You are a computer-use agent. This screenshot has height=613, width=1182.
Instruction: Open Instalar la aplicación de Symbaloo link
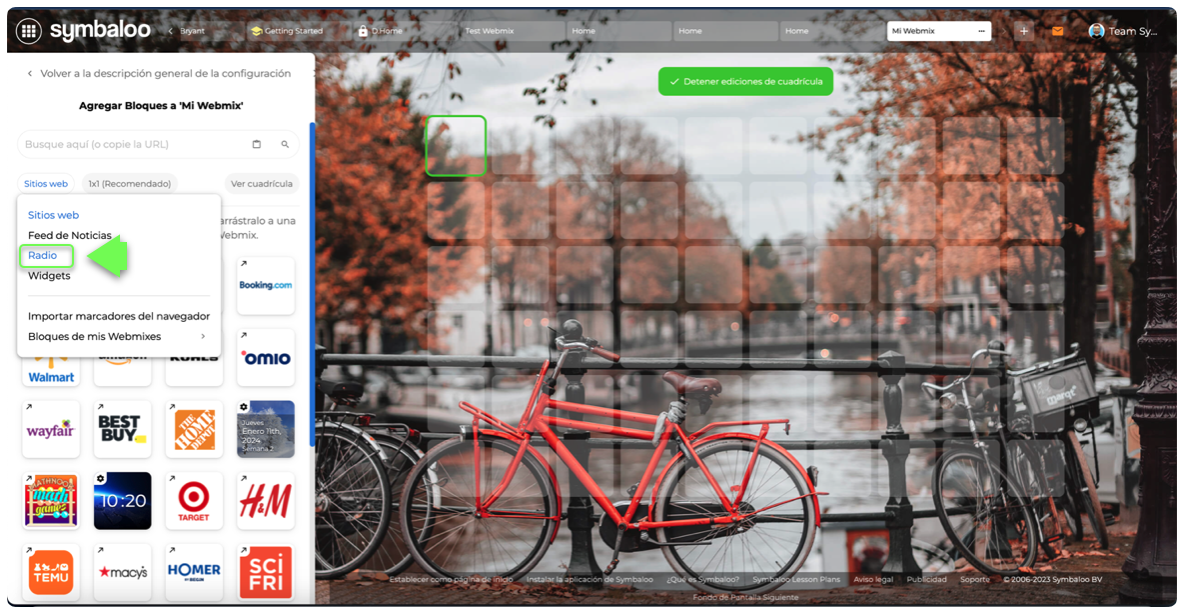(x=589, y=579)
